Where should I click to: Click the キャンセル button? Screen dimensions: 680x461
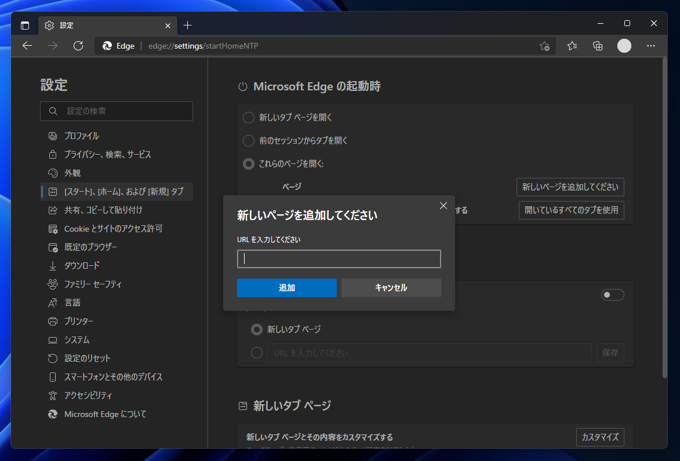tap(391, 288)
